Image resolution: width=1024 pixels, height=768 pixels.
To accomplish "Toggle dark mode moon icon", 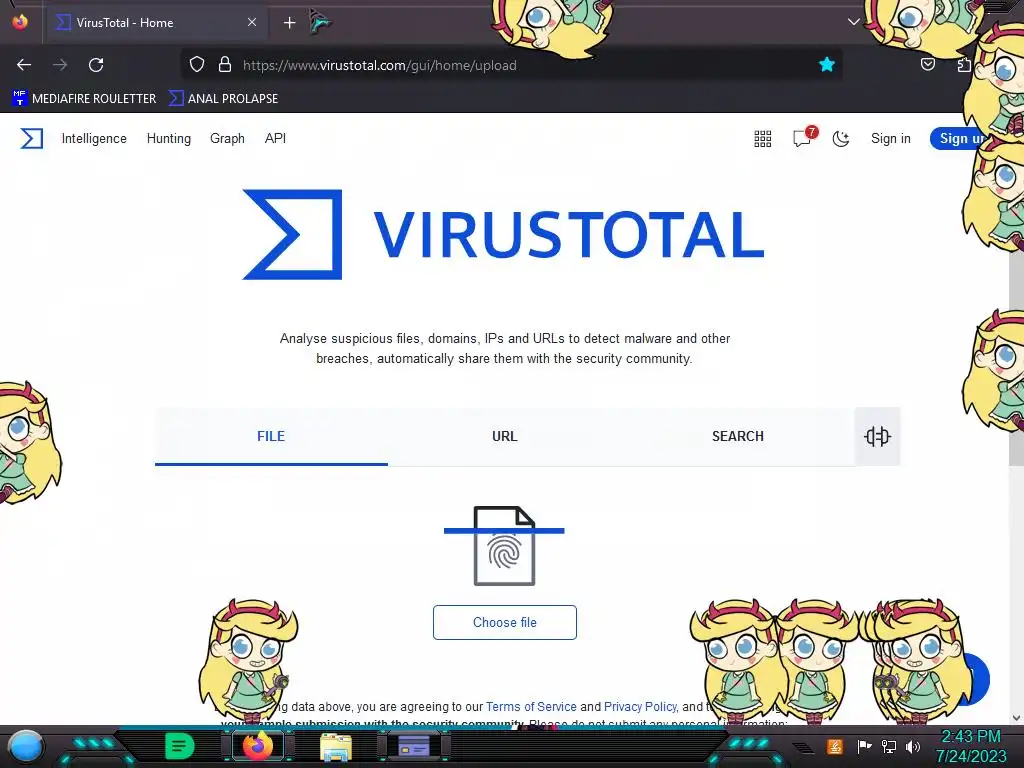I will coord(840,138).
